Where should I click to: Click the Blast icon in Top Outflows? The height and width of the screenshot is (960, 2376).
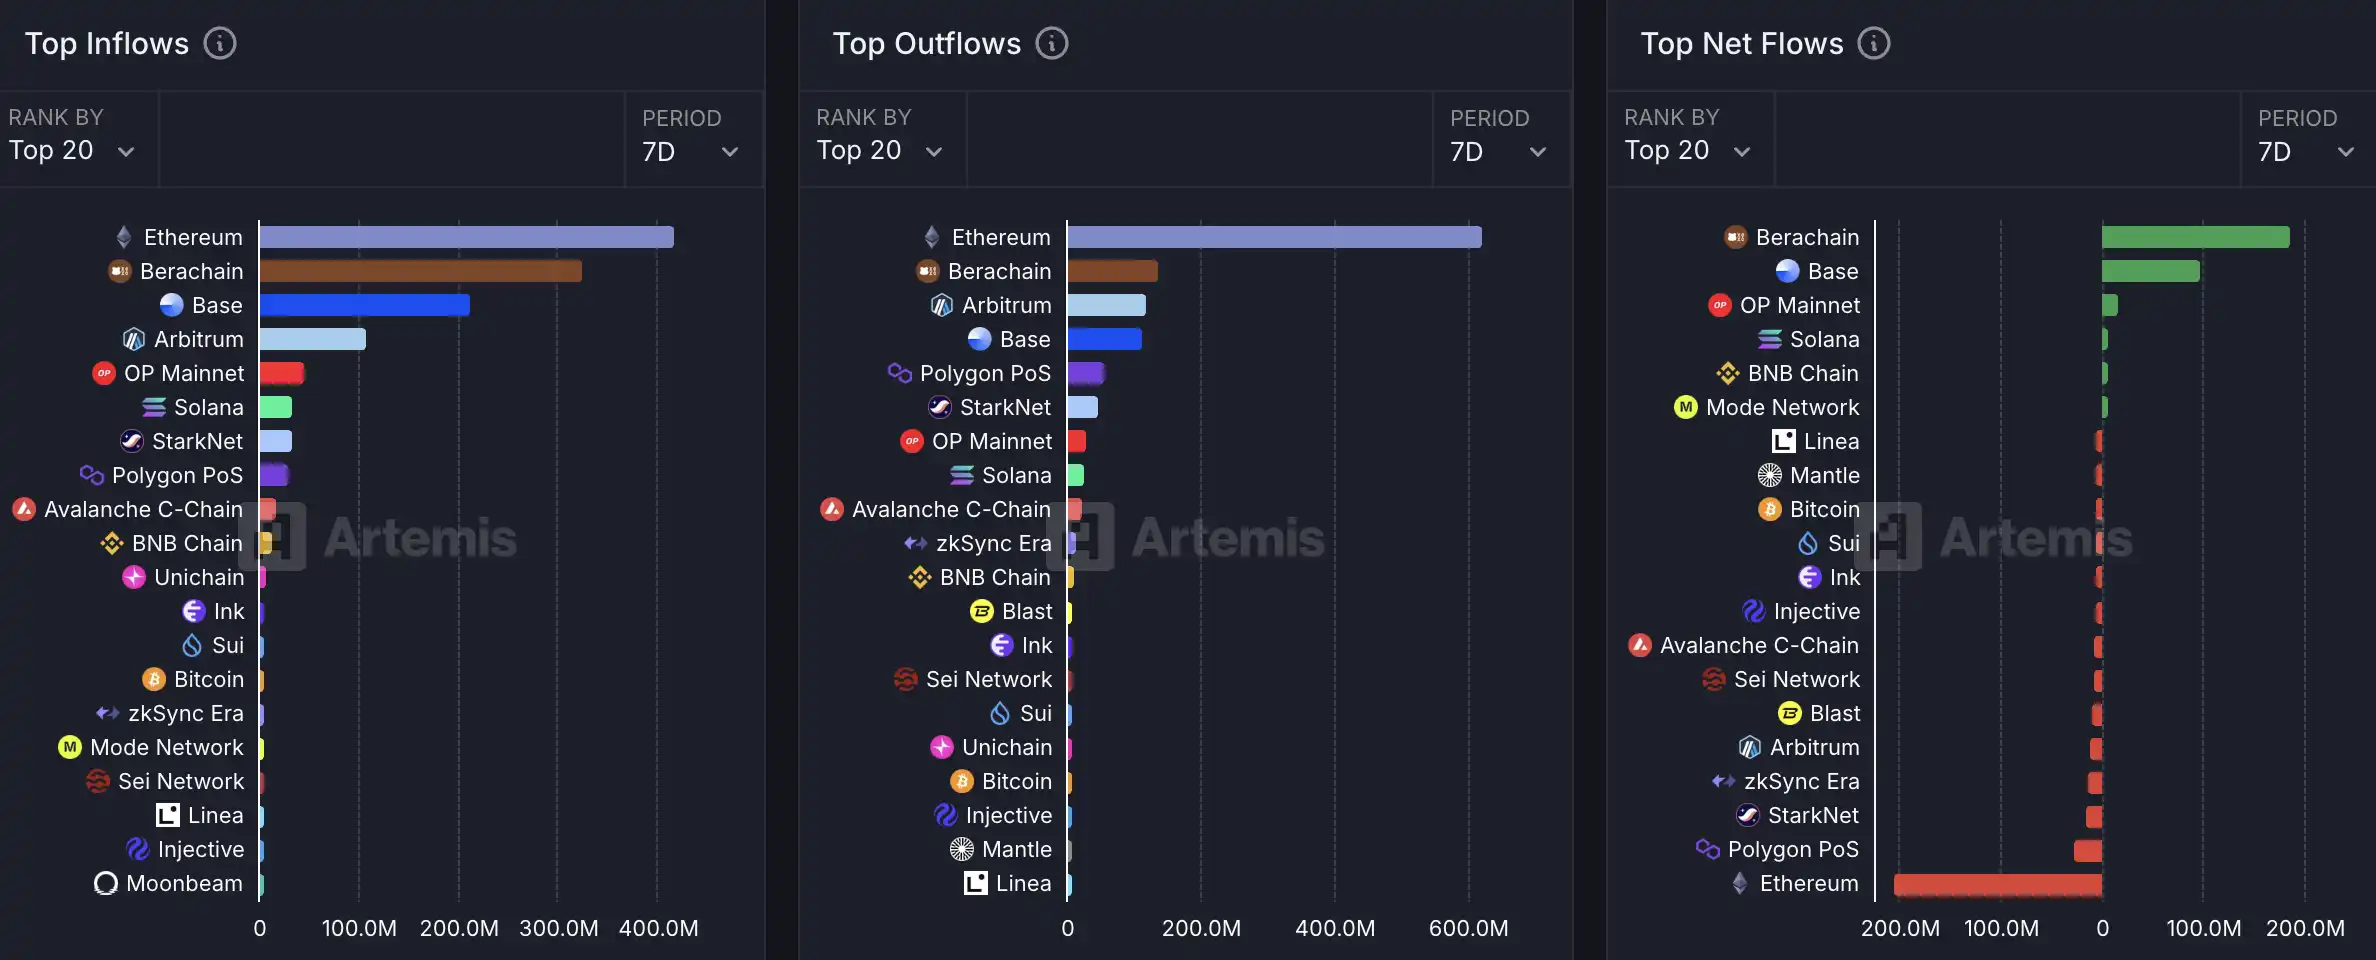[x=982, y=611]
